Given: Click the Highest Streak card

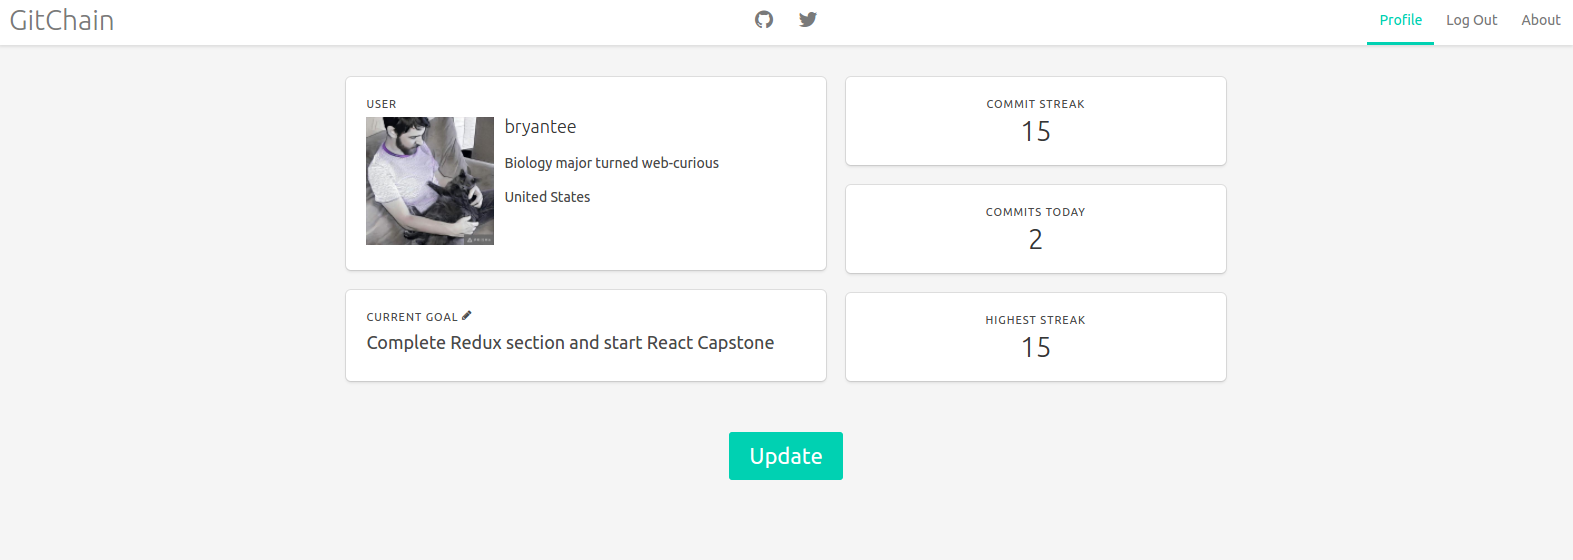Looking at the screenshot, I should 1036,337.
